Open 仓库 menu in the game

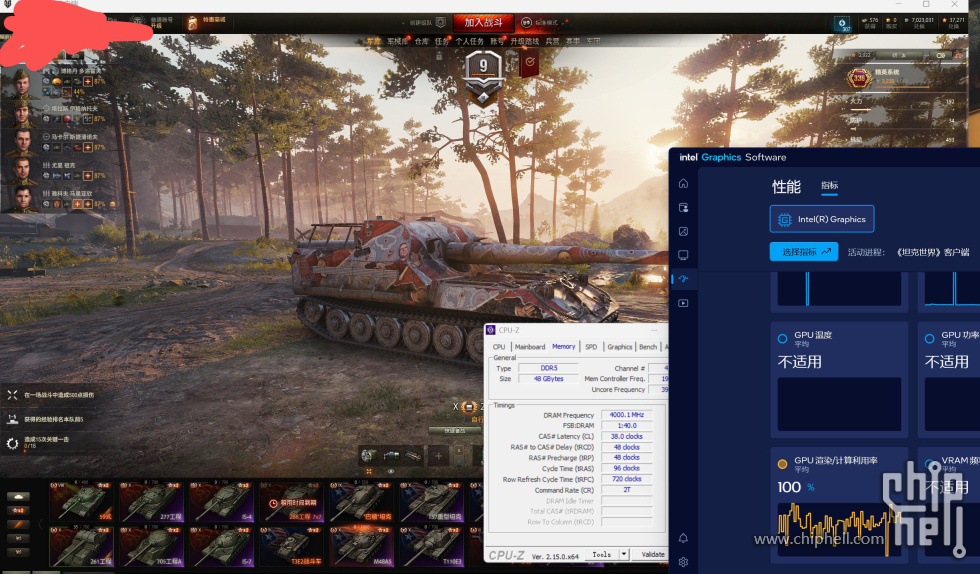pos(422,41)
